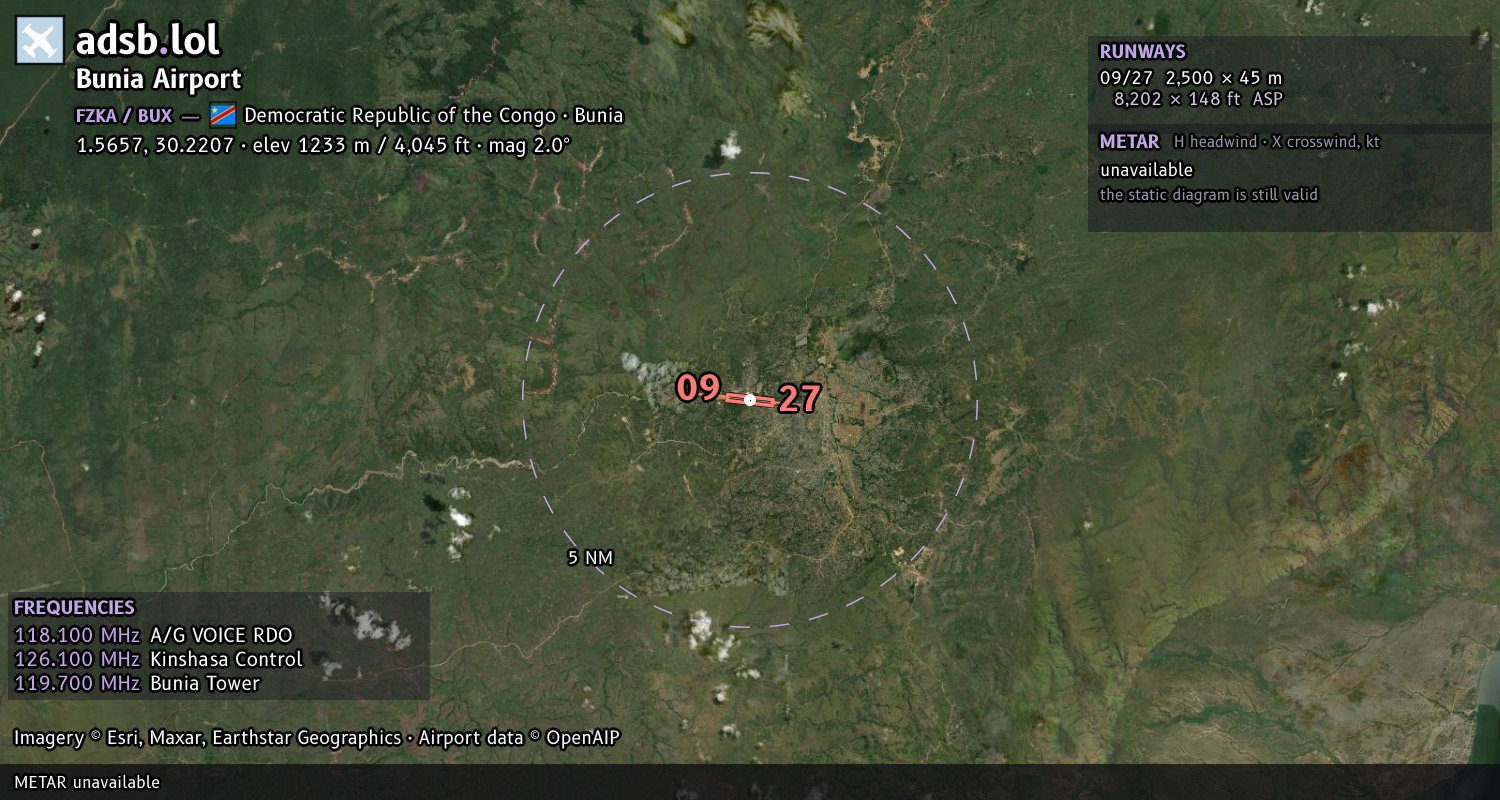Click the runway 09 end label
The image size is (1500, 800).
pyautogui.click(x=698, y=388)
